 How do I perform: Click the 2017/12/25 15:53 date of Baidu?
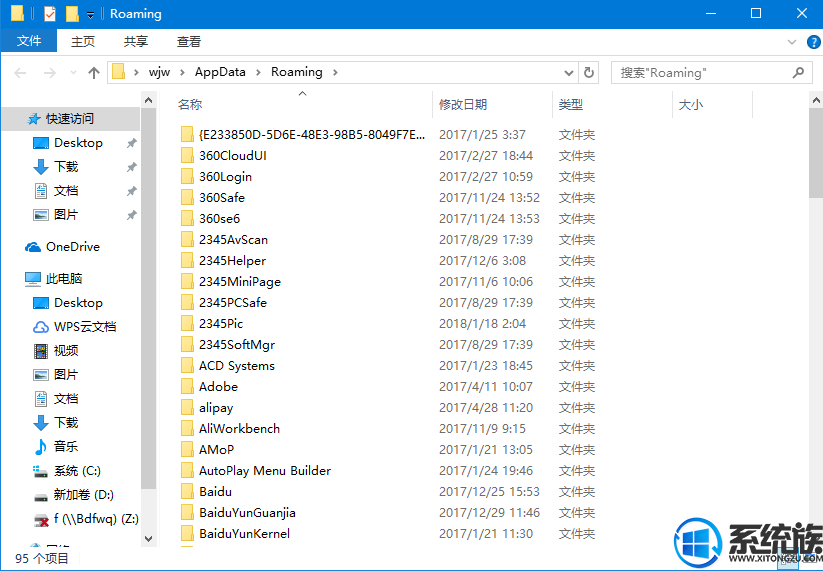pyautogui.click(x=489, y=492)
